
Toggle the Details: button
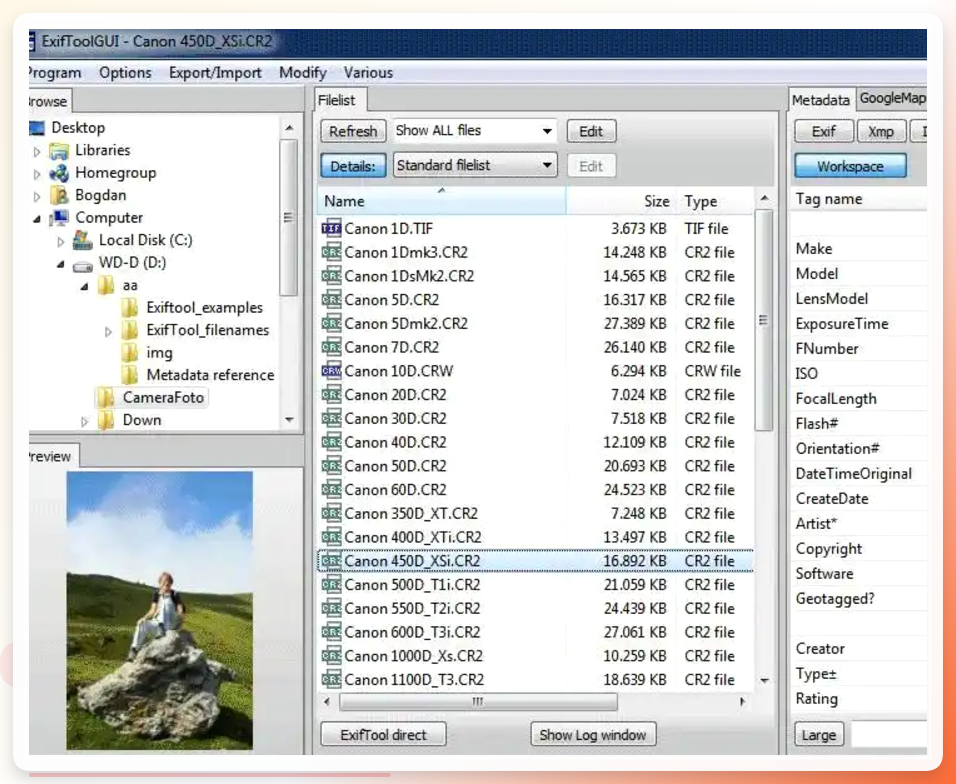coord(353,166)
